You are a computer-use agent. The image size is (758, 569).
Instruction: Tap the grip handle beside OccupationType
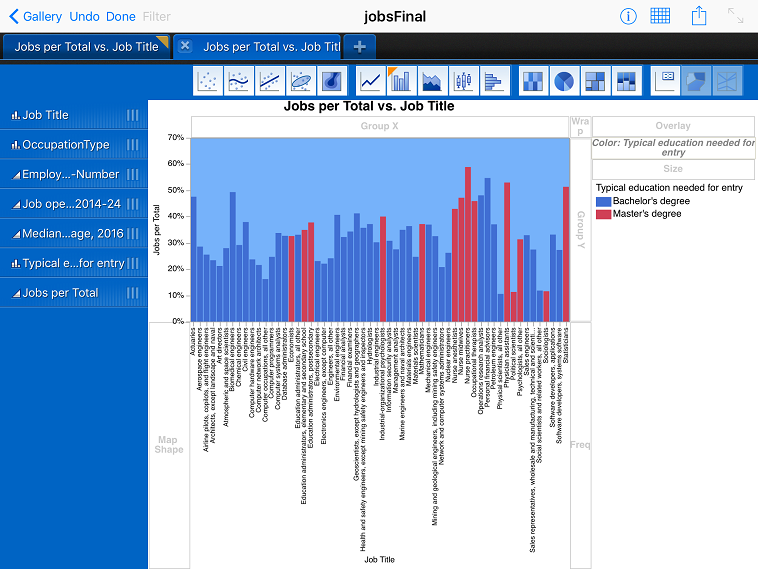click(132, 145)
